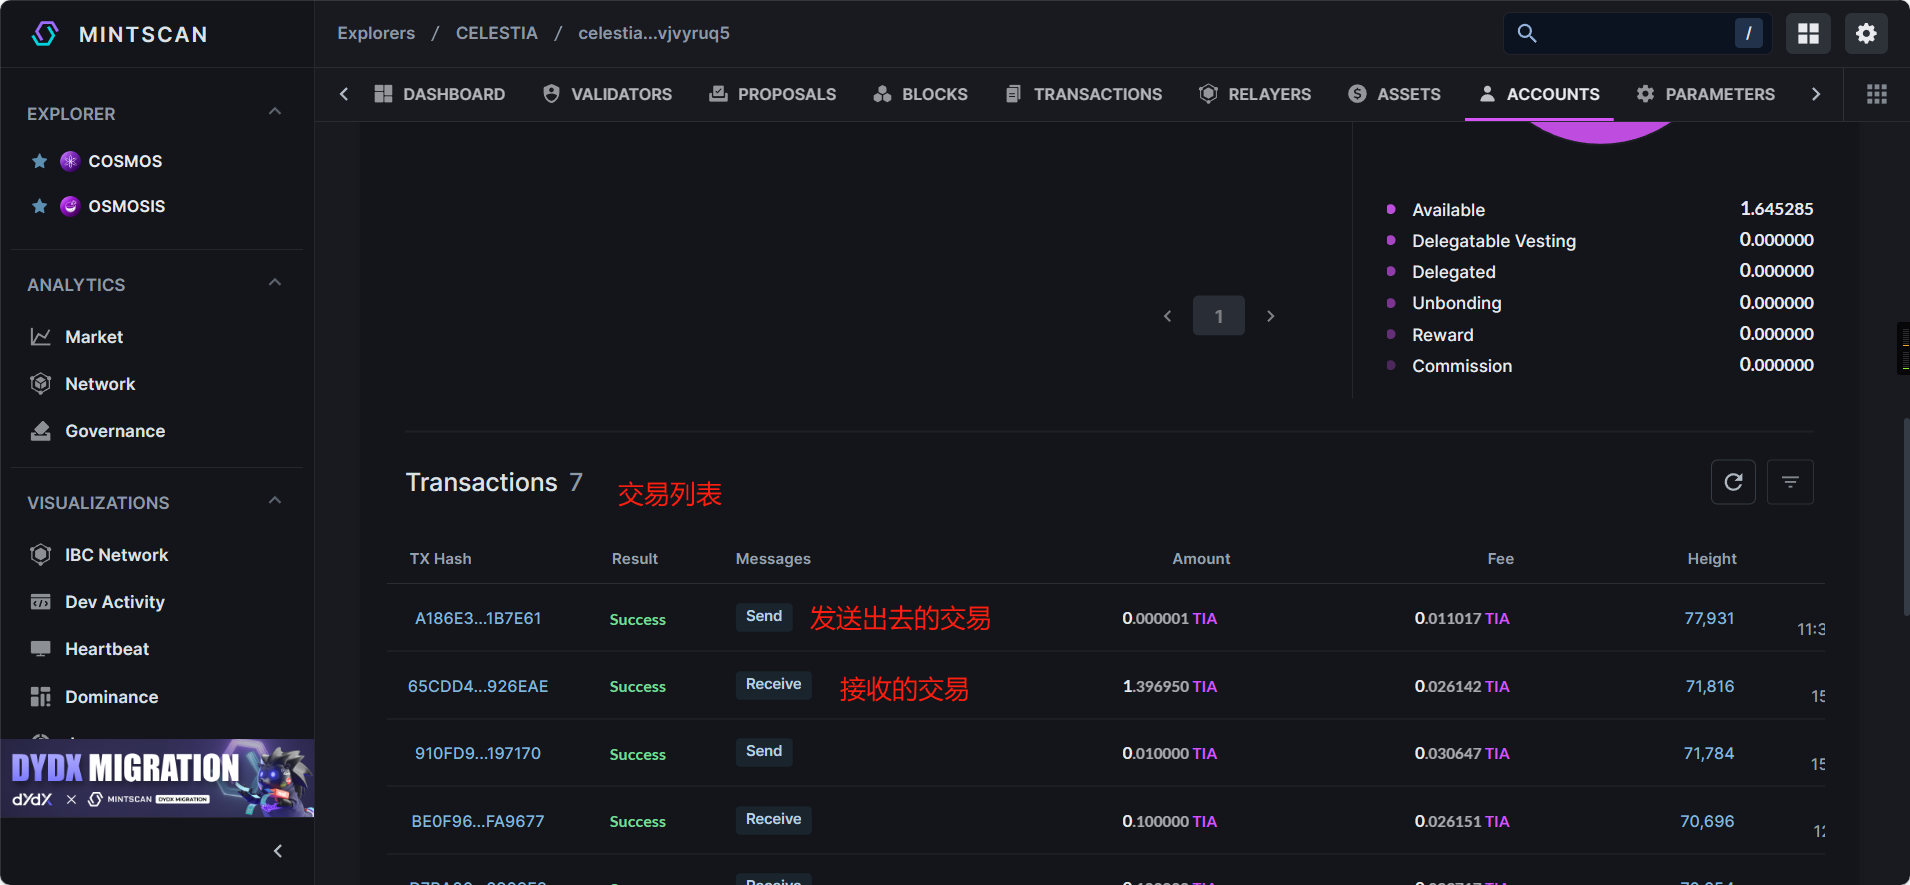1910x885 pixels.
Task: Click the Governance icon
Action: coord(41,431)
